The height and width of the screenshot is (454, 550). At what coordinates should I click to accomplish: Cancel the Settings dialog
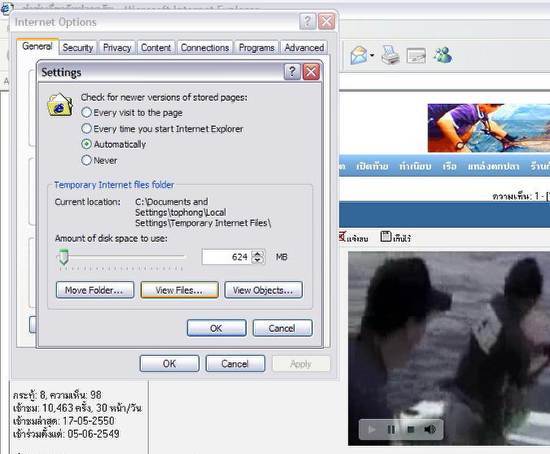[282, 328]
